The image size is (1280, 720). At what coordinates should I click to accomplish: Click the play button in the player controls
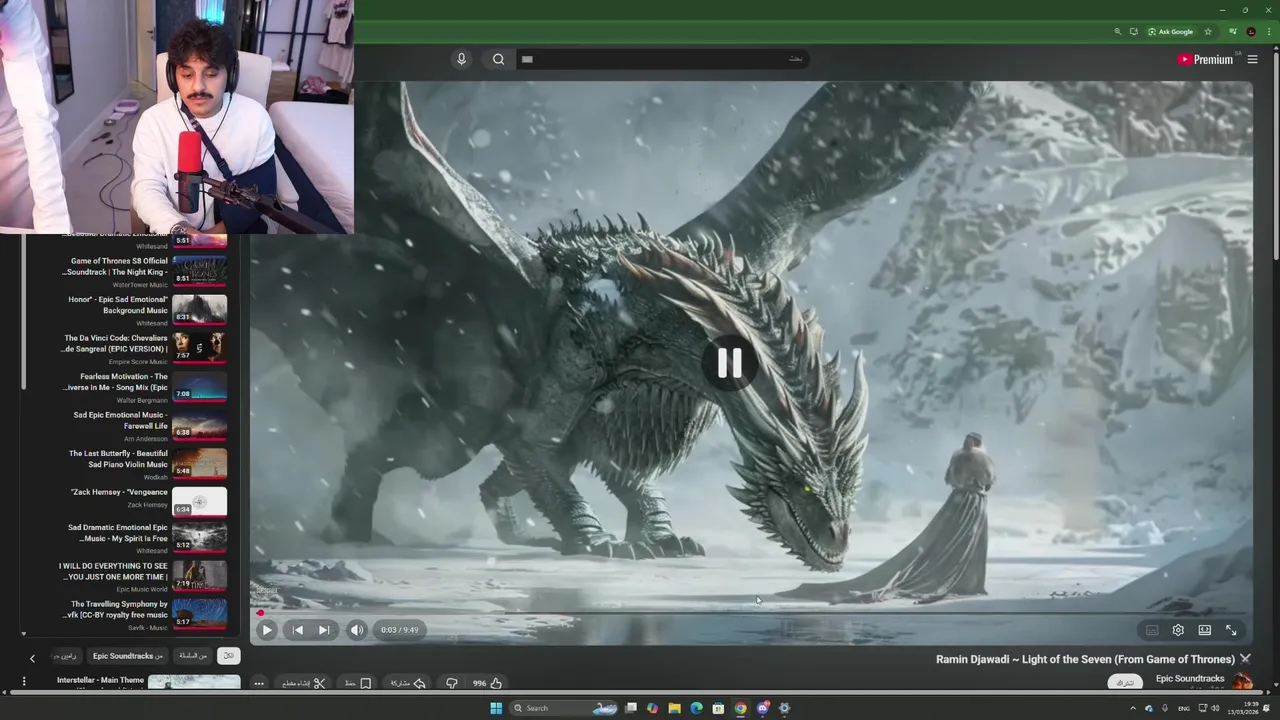pyautogui.click(x=267, y=630)
